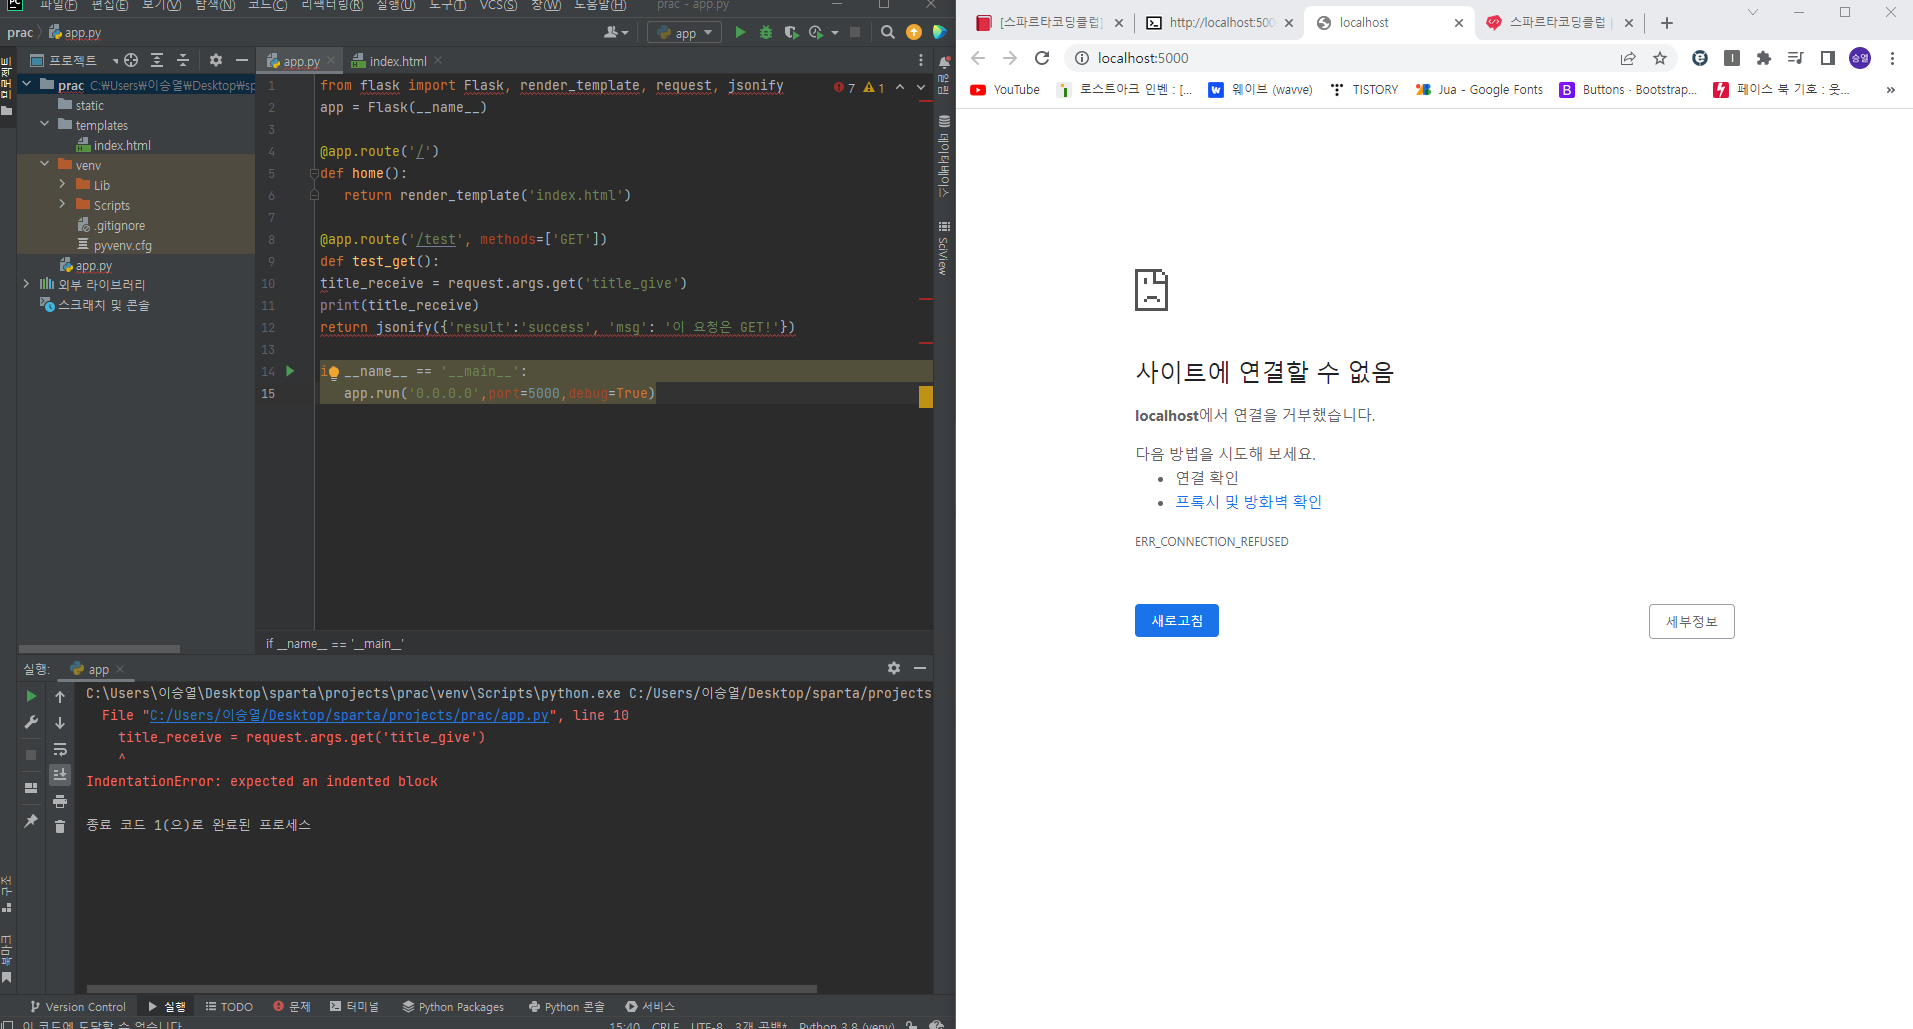Start debugging with the bug icon

pos(766,32)
